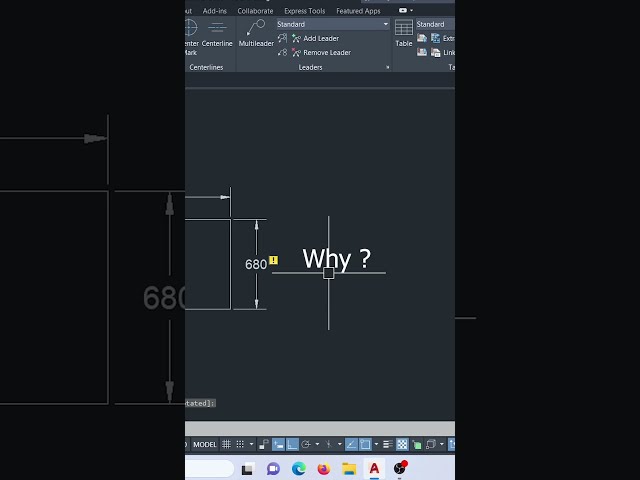Switch to AutoCAD taskbar icon
Screen dimensions: 640x480
tap(374, 469)
